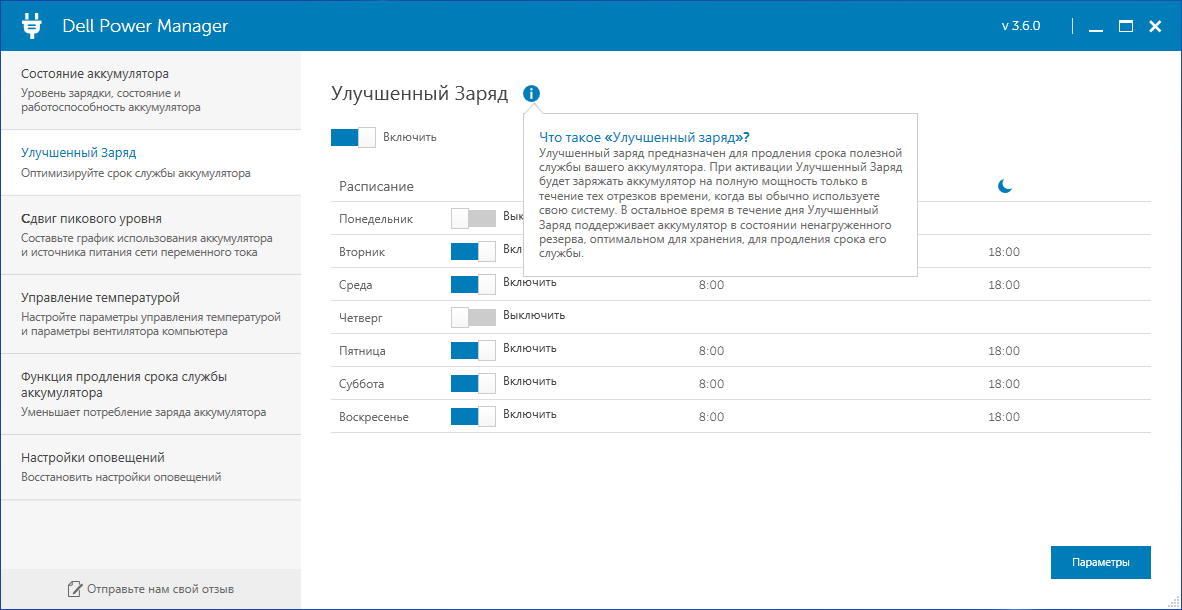
Task: Turn on the Четверг schedule switch
Action: 473,317
